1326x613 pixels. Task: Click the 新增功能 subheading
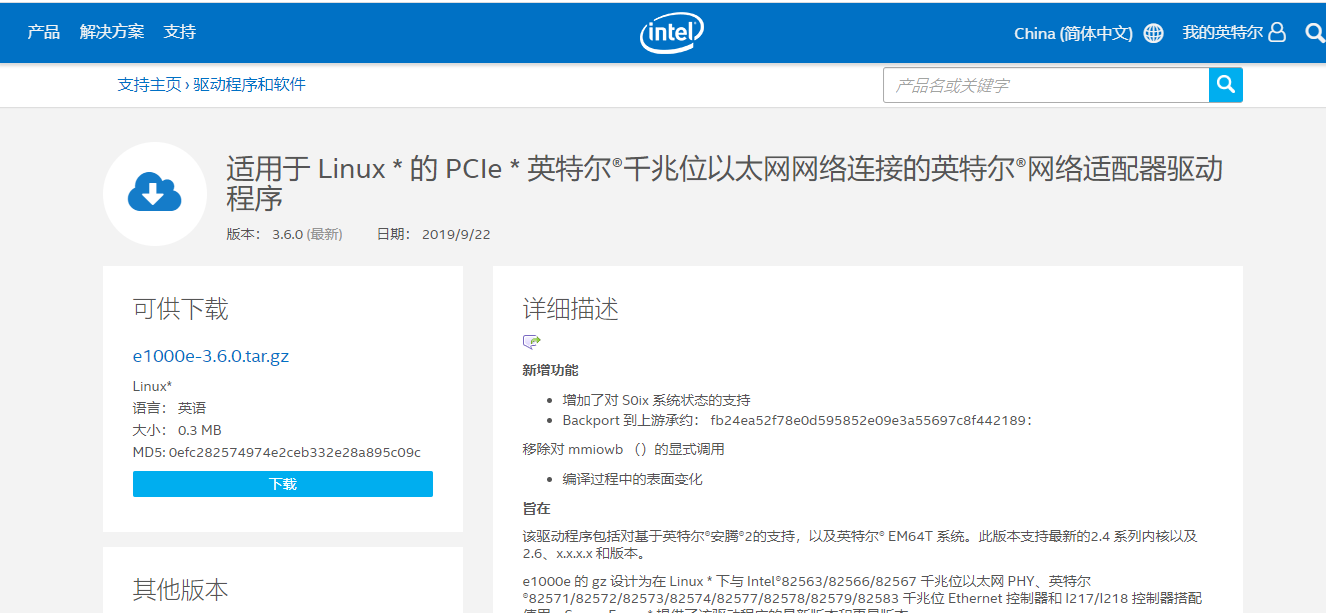(551, 370)
